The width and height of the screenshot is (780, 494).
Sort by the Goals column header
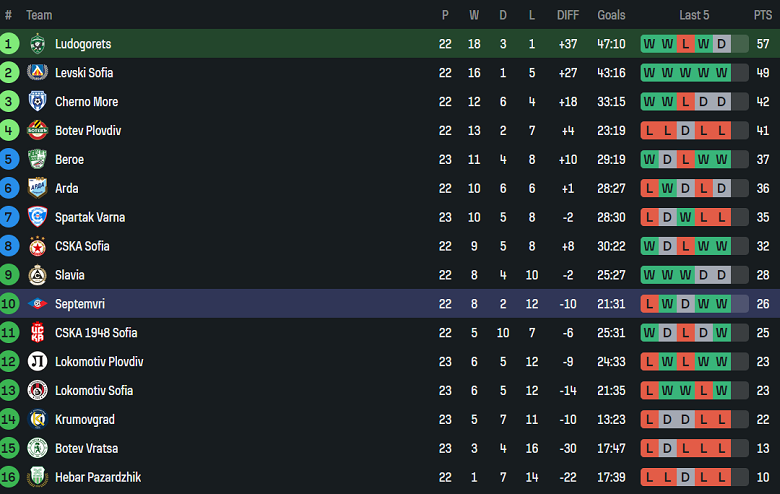[x=611, y=15]
